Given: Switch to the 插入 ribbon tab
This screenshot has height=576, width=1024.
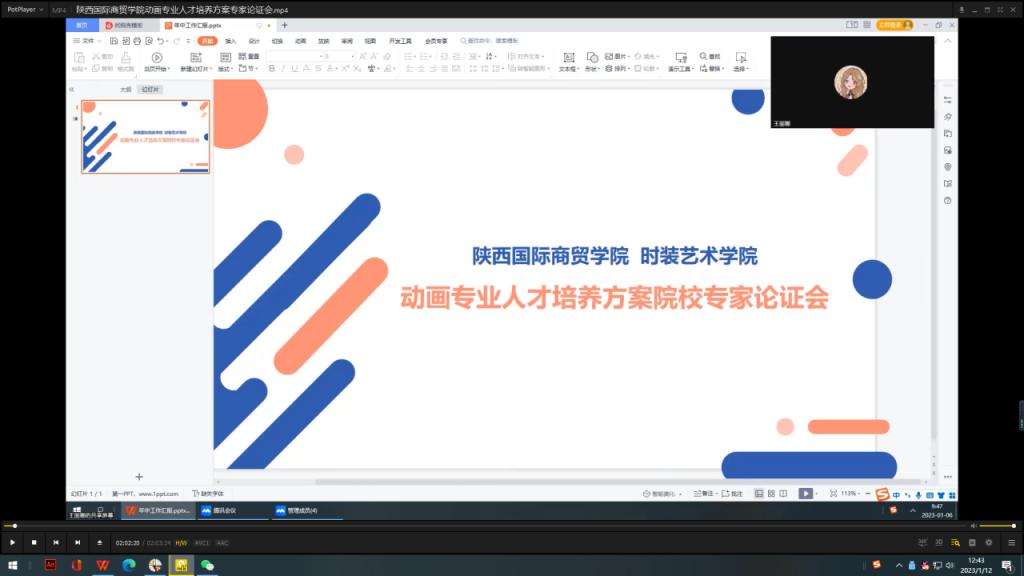Looking at the screenshot, I should pos(231,41).
